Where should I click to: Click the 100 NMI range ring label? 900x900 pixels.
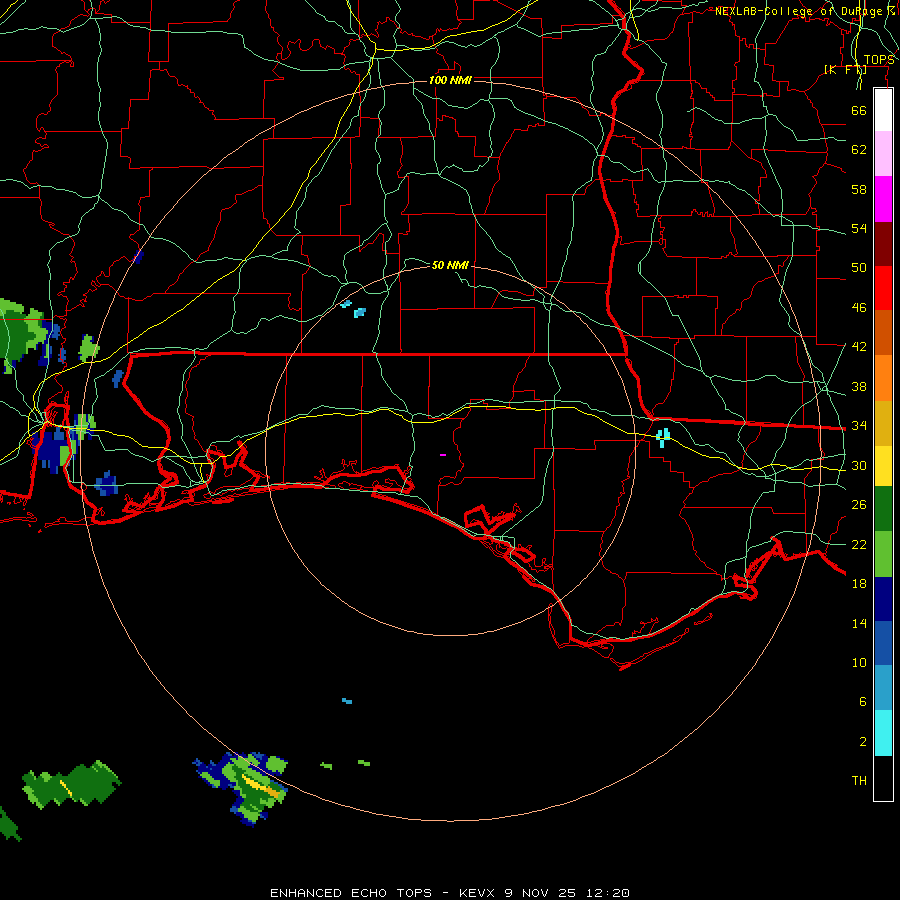pos(450,80)
